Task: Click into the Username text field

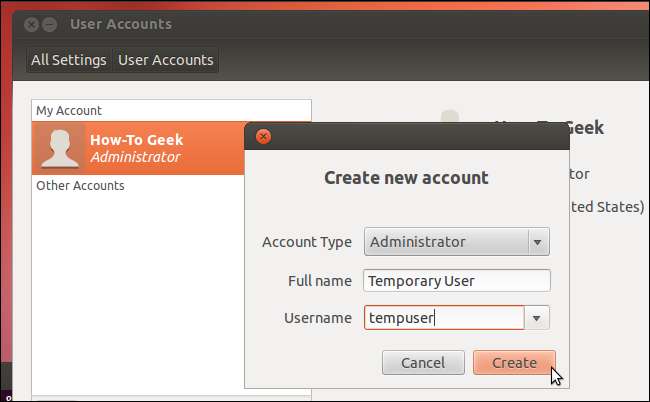Action: 443,318
